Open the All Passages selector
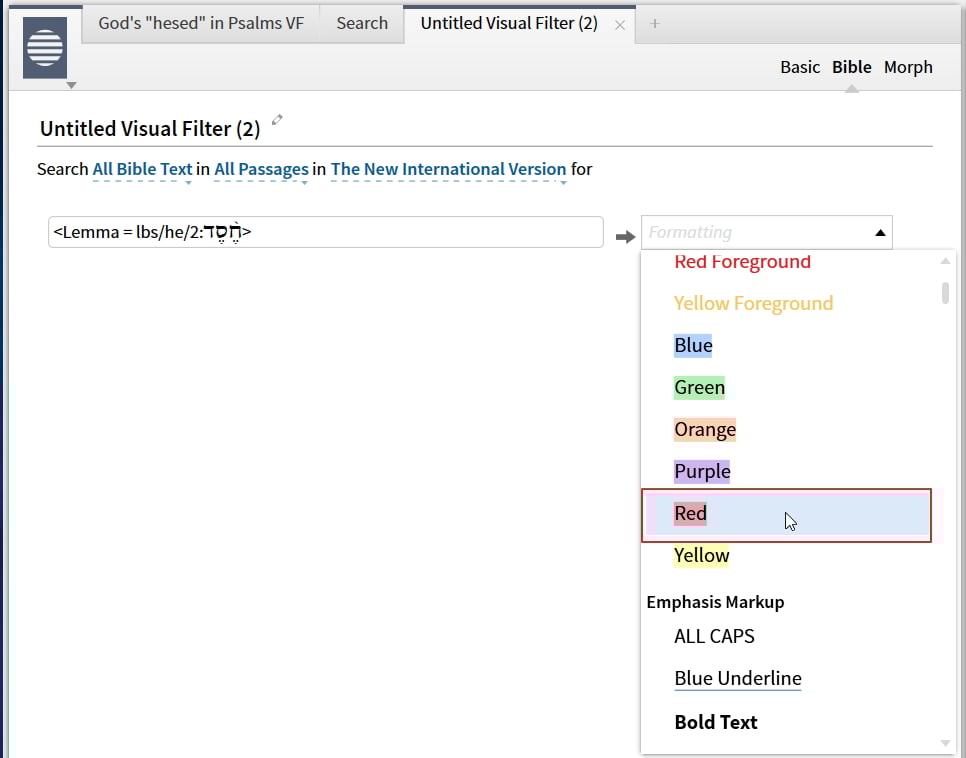Image resolution: width=966 pixels, height=758 pixels. pyautogui.click(x=261, y=169)
